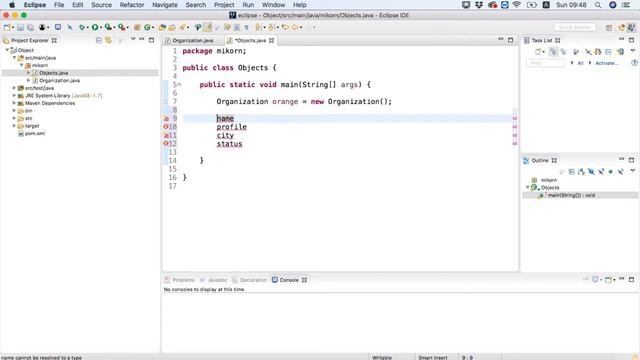The image size is (640, 360).
Task: Click the Open Perspective icon
Action: click(x=609, y=27)
